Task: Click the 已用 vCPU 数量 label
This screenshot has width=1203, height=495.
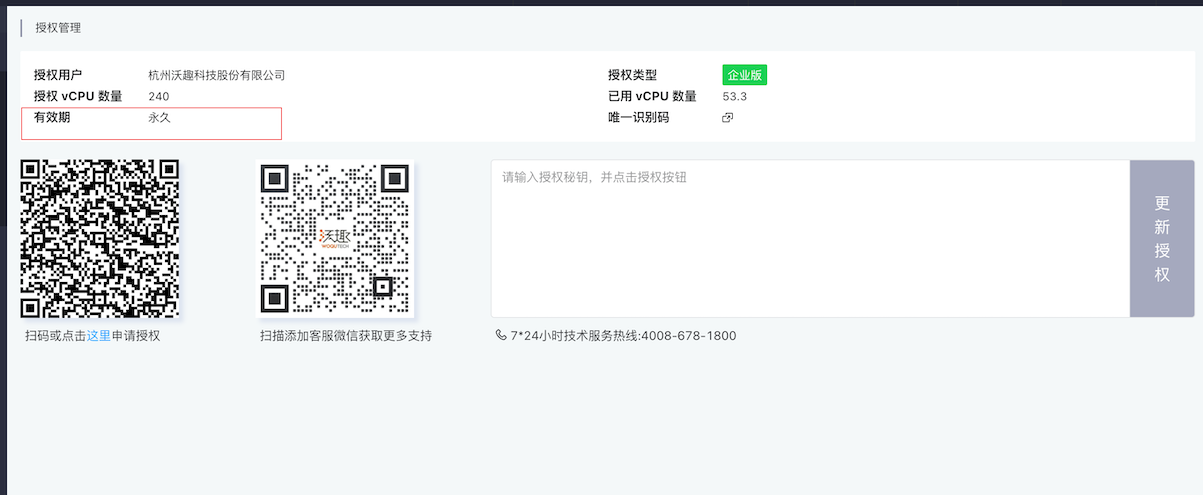Action: (652, 96)
